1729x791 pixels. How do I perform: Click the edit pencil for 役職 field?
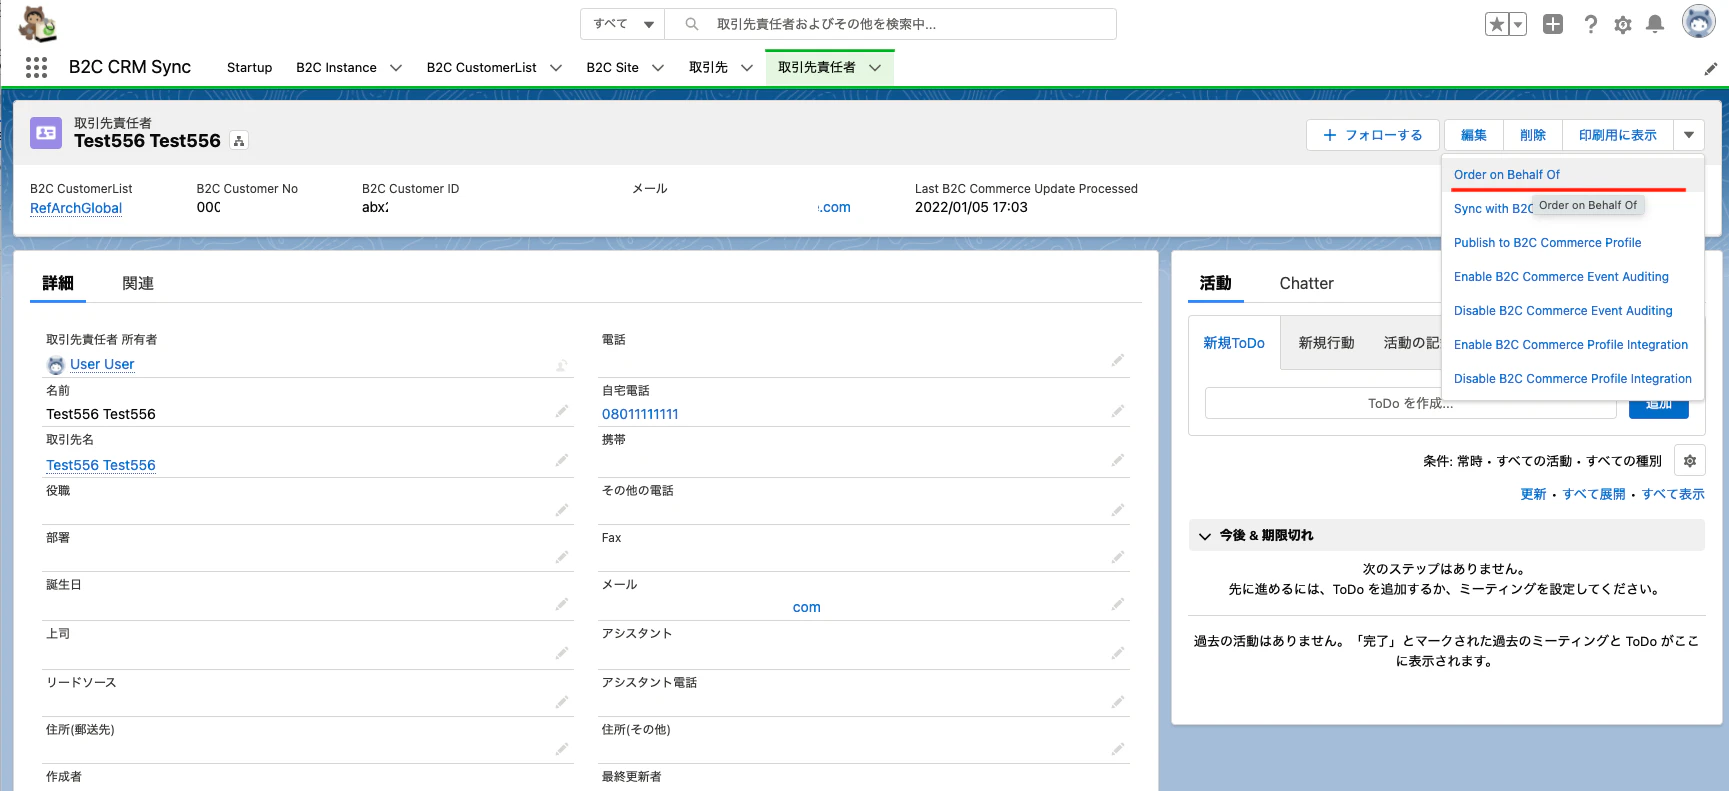click(x=562, y=510)
